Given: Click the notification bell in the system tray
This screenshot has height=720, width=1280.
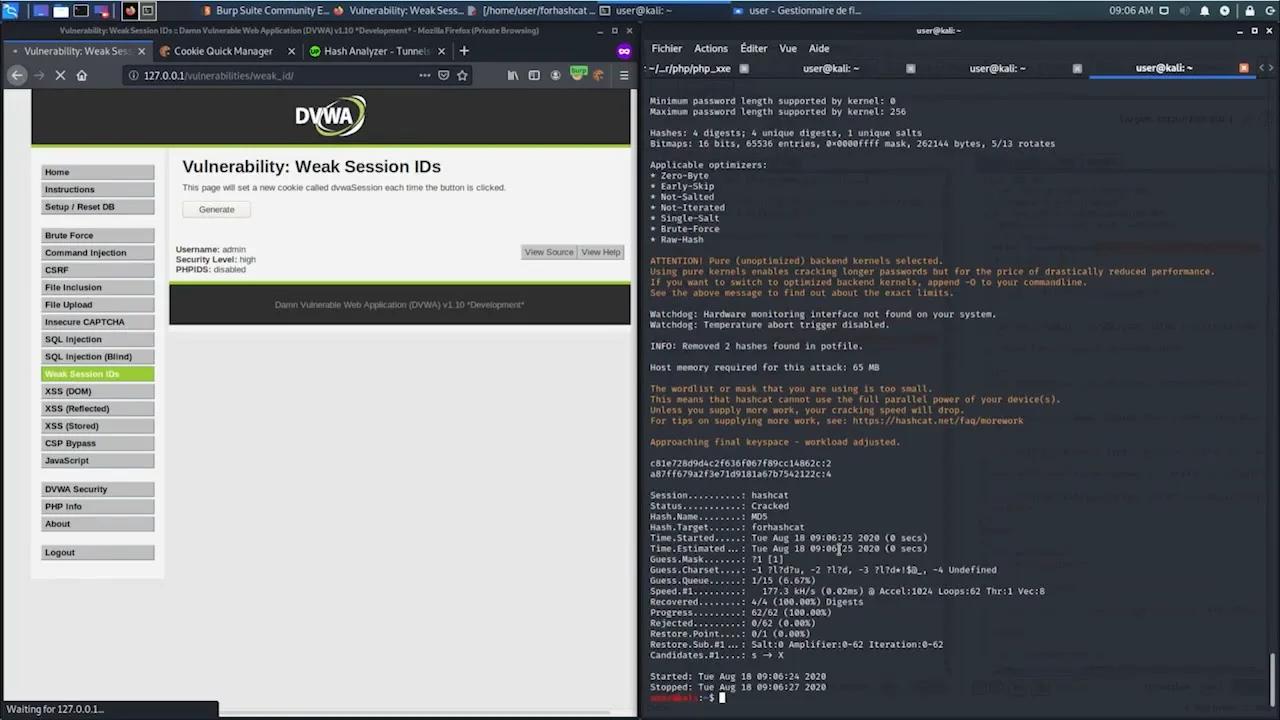Looking at the screenshot, I should coord(1204,11).
